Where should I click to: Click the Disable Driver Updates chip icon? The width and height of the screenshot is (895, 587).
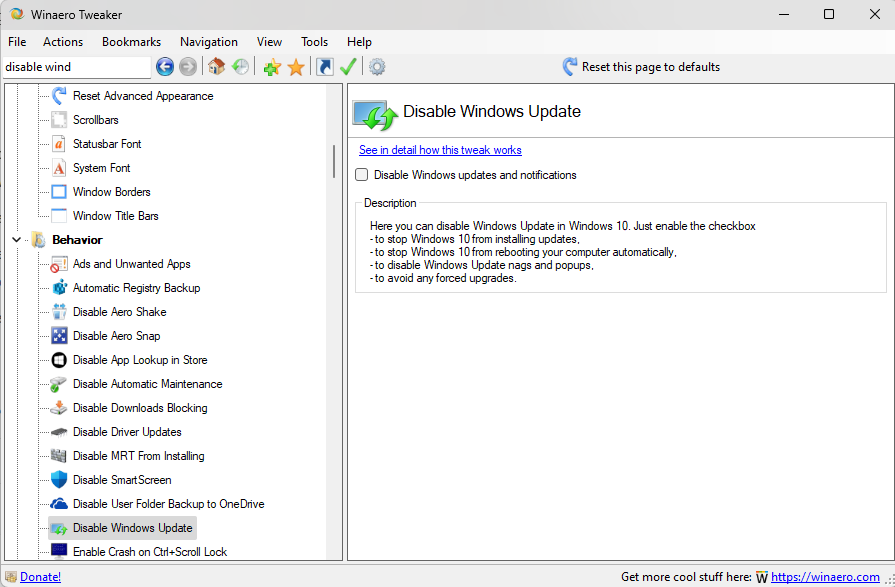[x=59, y=432]
